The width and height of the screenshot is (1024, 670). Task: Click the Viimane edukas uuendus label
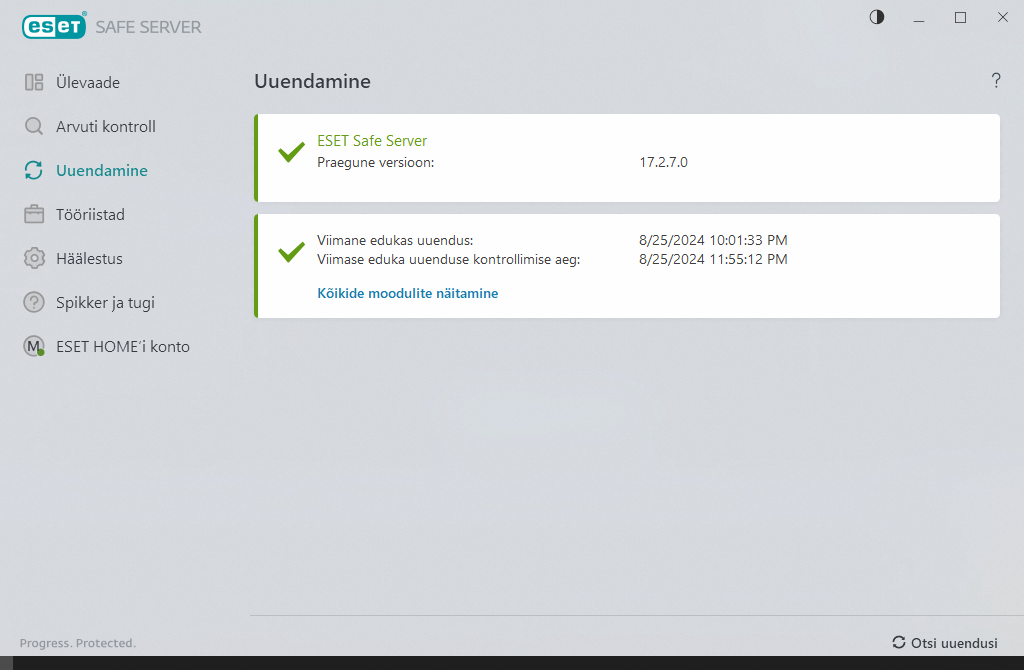[x=395, y=240]
